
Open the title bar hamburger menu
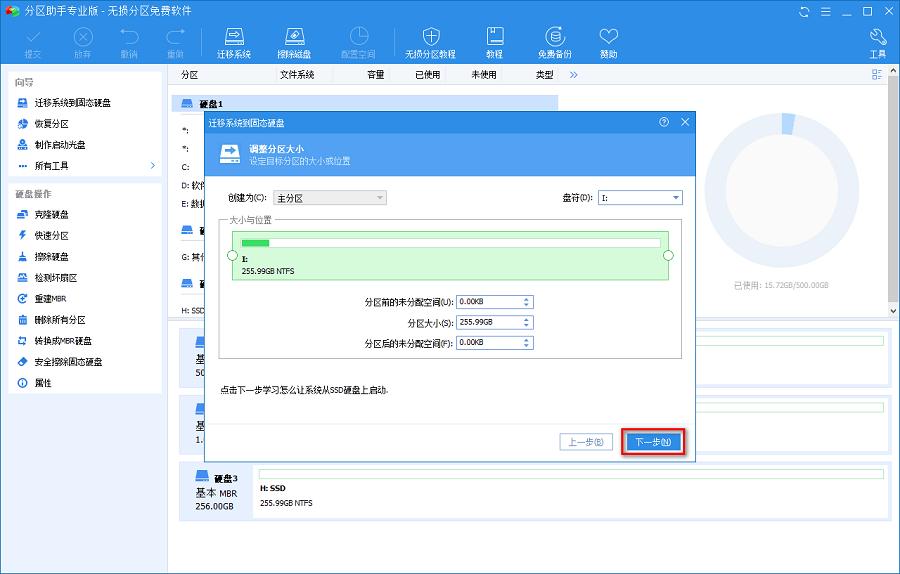click(x=825, y=11)
